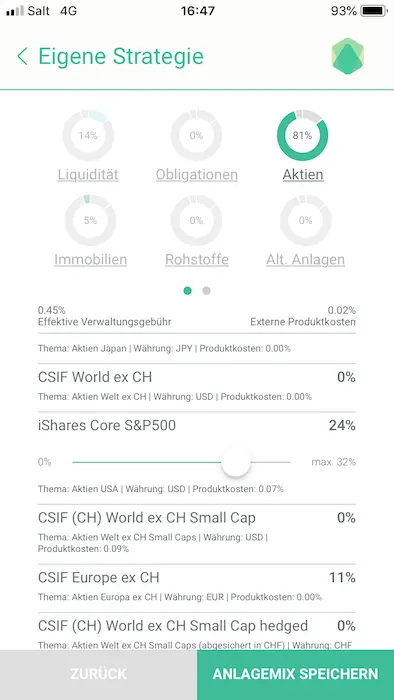Select the Liquidität 14% donut chart
This screenshot has height=700, width=394.
(x=88, y=135)
